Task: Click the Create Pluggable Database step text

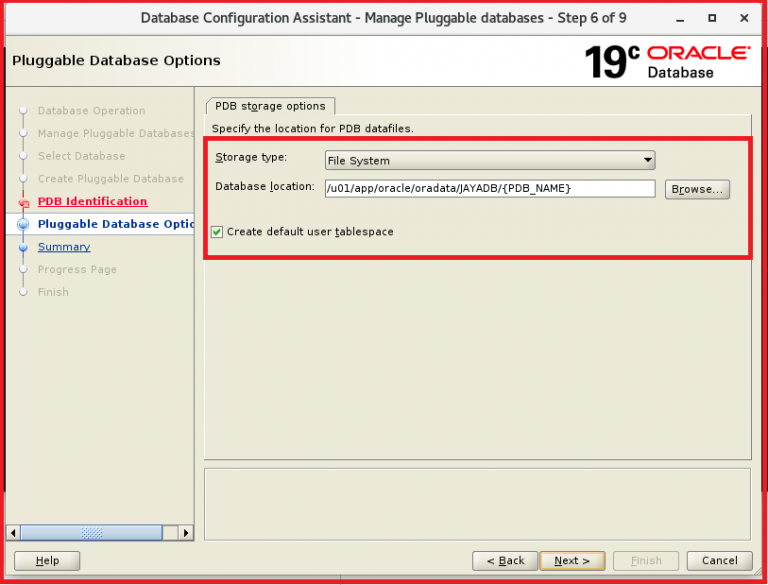Action: pos(111,179)
